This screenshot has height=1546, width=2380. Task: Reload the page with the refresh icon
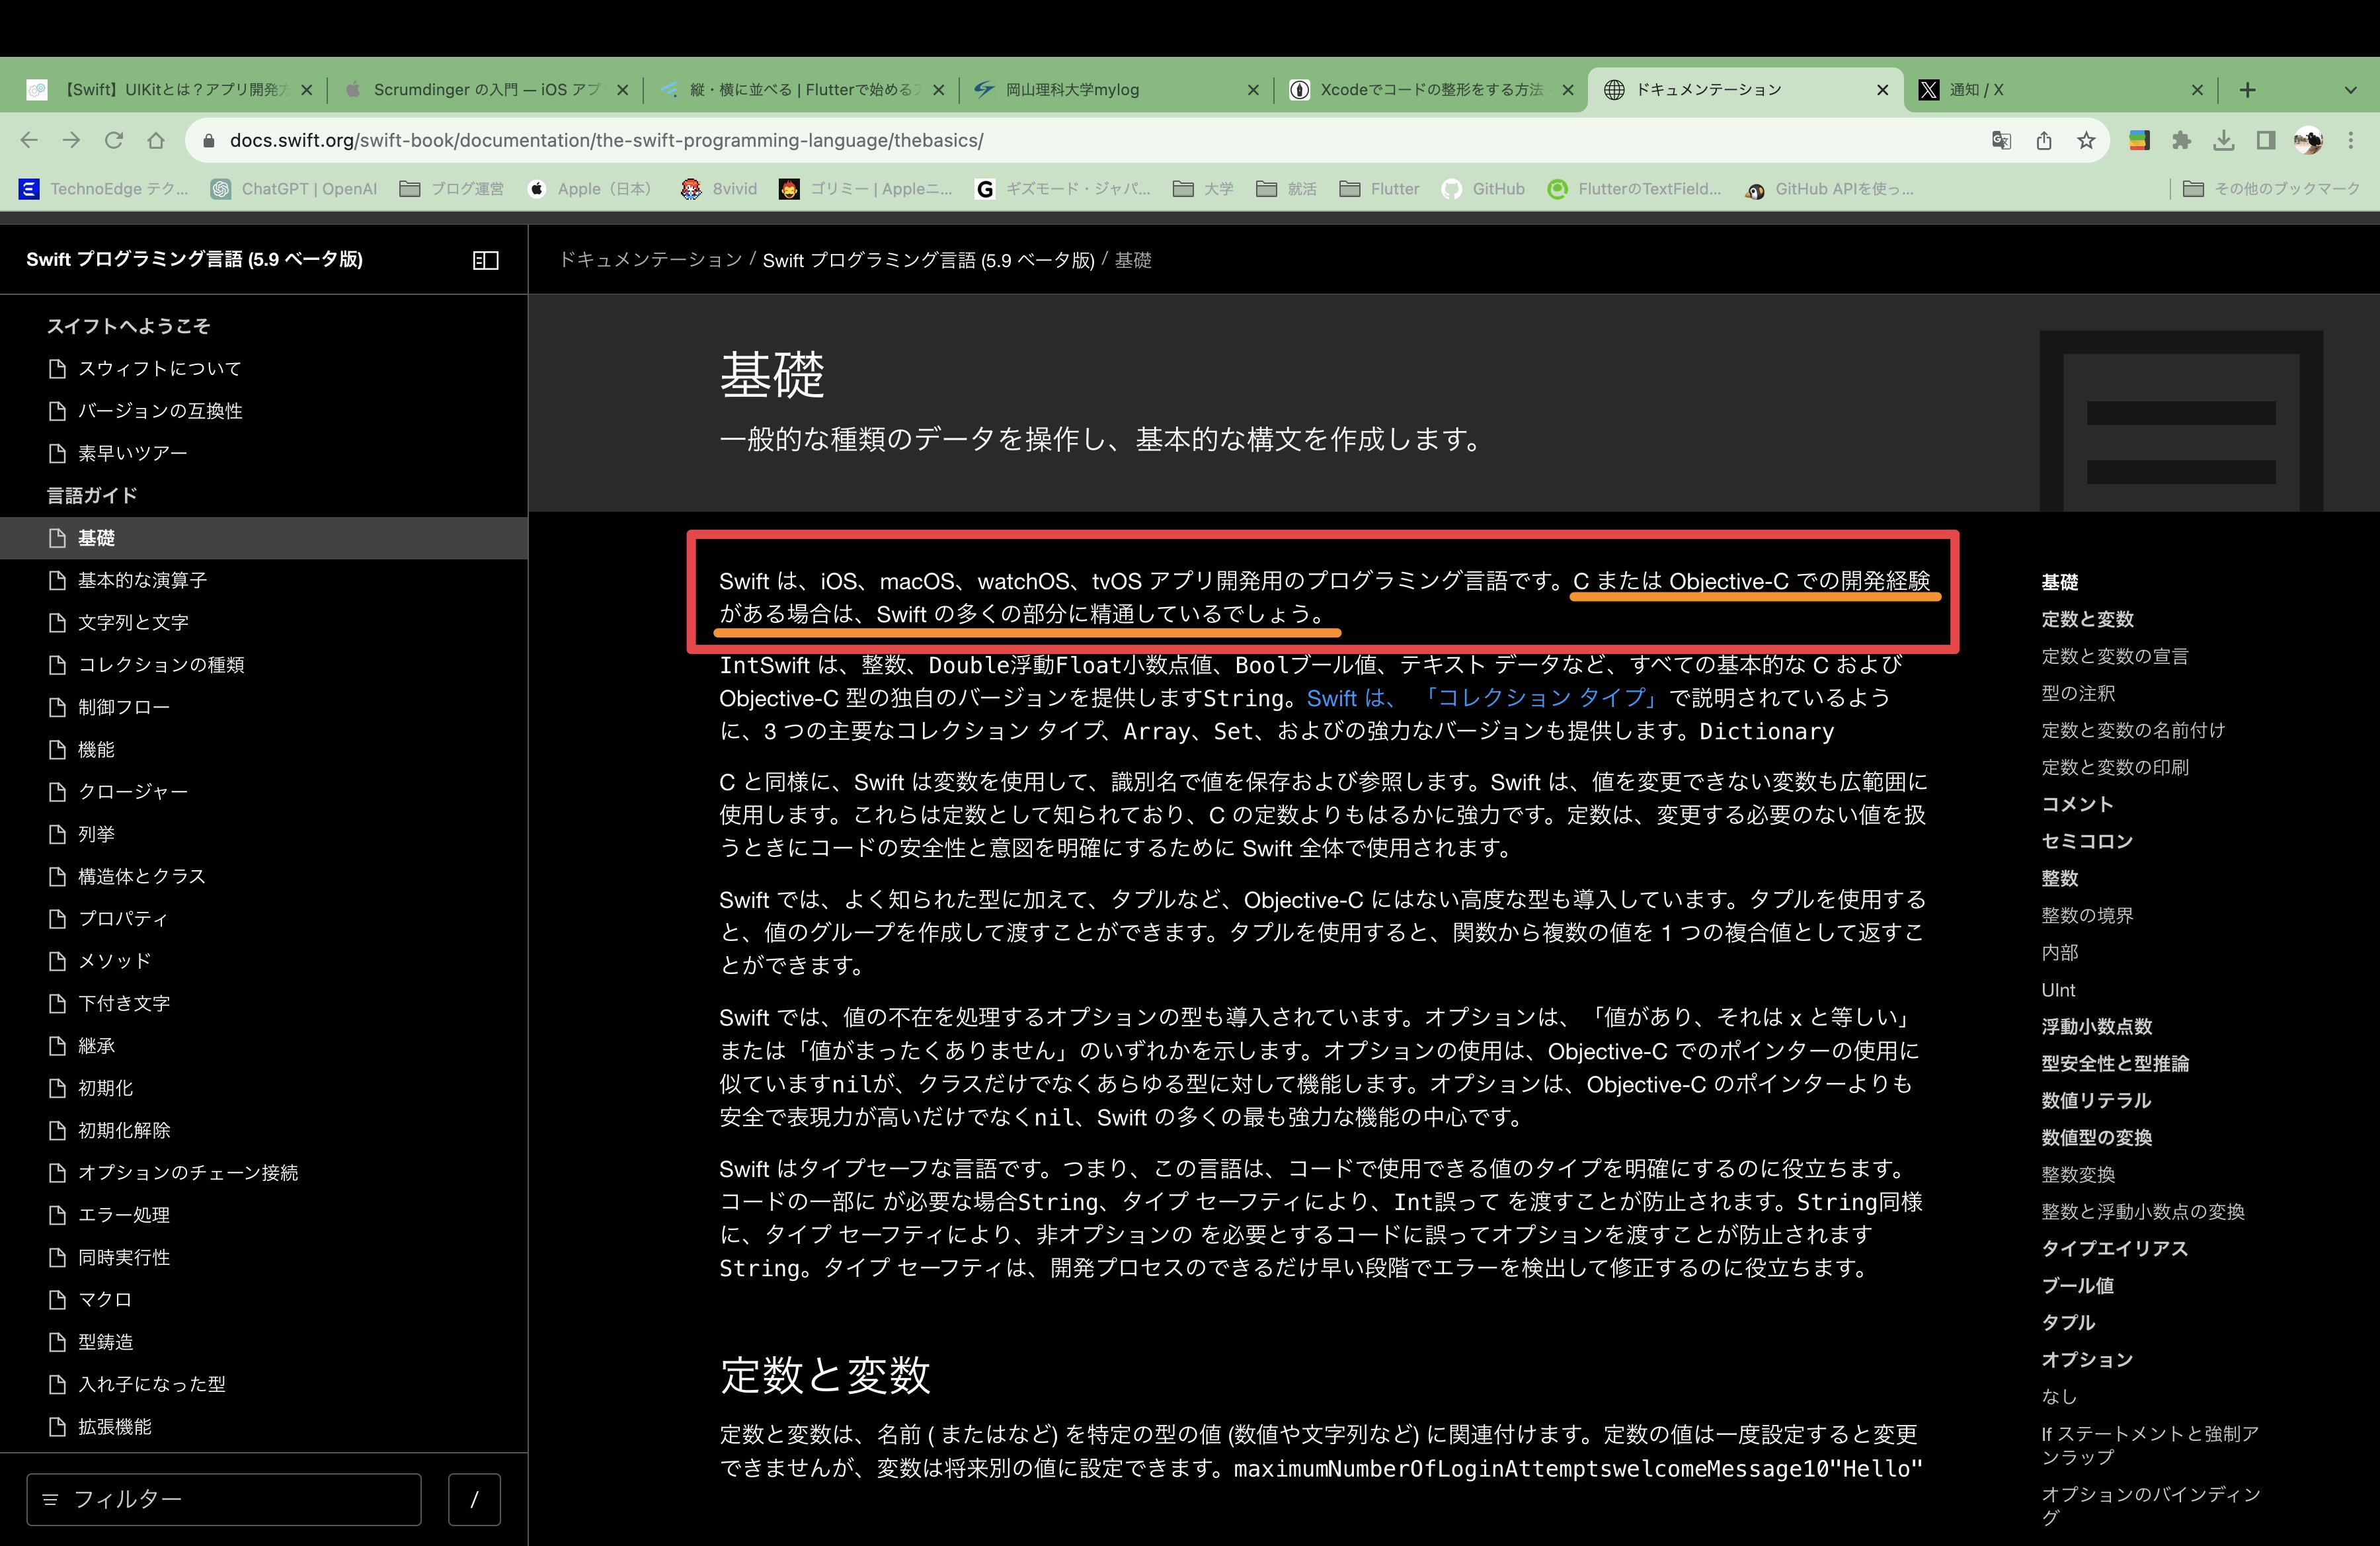[114, 141]
